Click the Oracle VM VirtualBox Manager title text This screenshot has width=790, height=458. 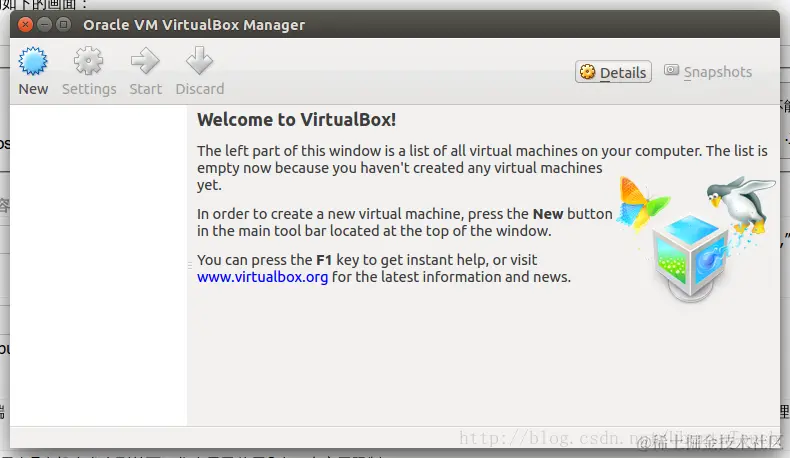point(194,25)
